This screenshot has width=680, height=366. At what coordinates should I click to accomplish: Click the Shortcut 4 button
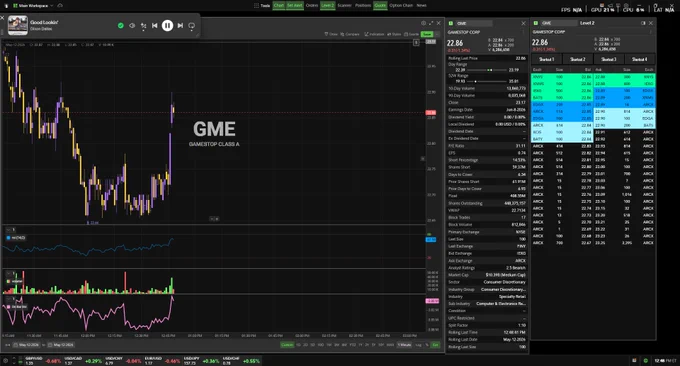[640, 59]
